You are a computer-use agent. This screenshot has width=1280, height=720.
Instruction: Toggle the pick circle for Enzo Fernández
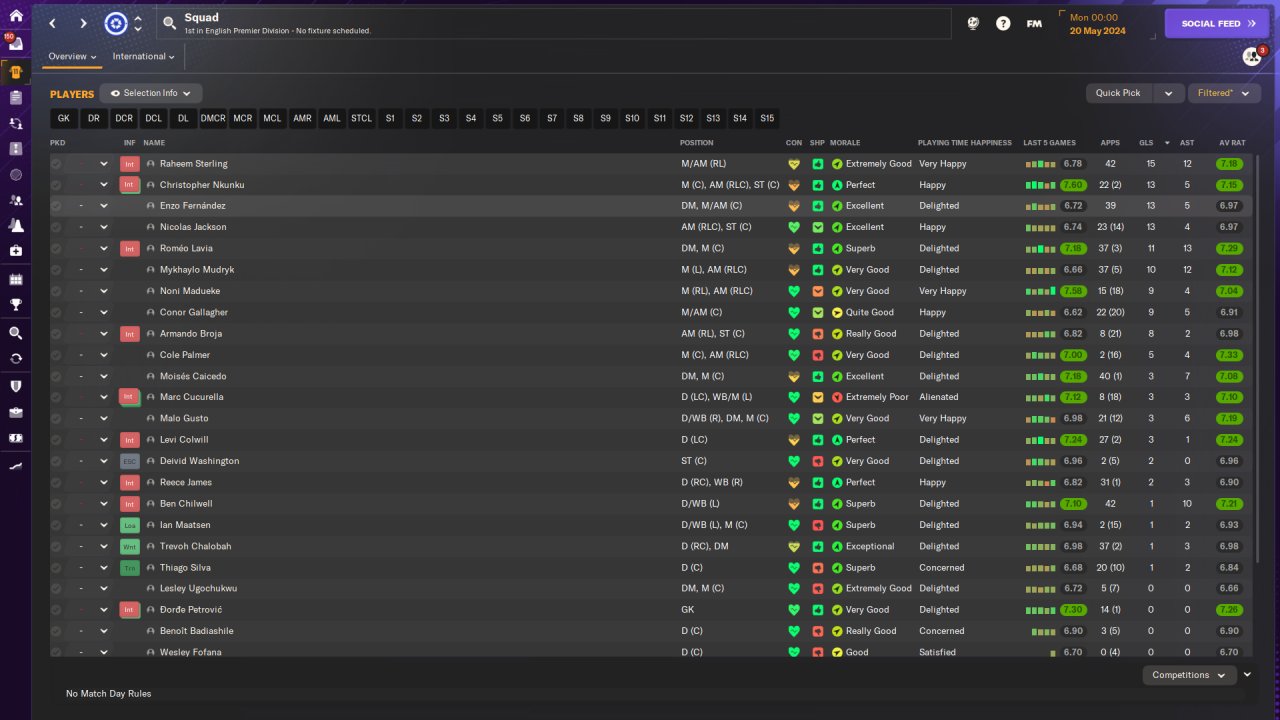coord(56,206)
